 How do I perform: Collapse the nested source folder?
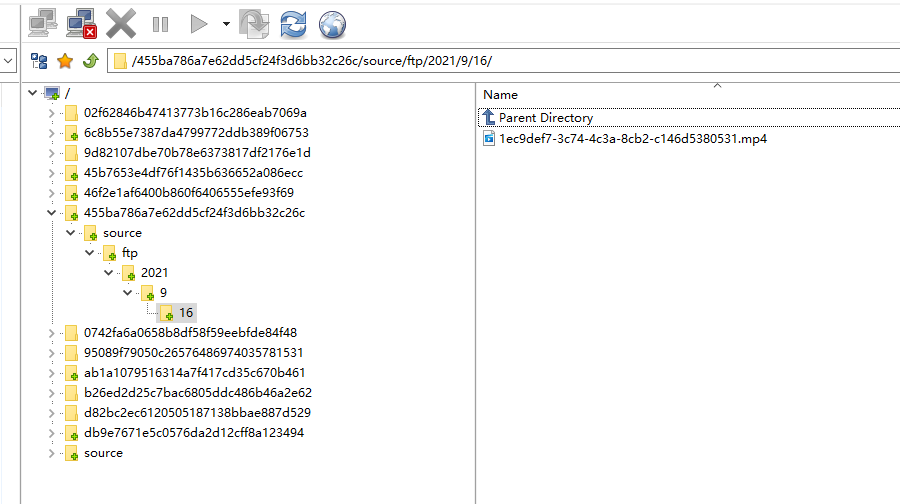(x=70, y=233)
